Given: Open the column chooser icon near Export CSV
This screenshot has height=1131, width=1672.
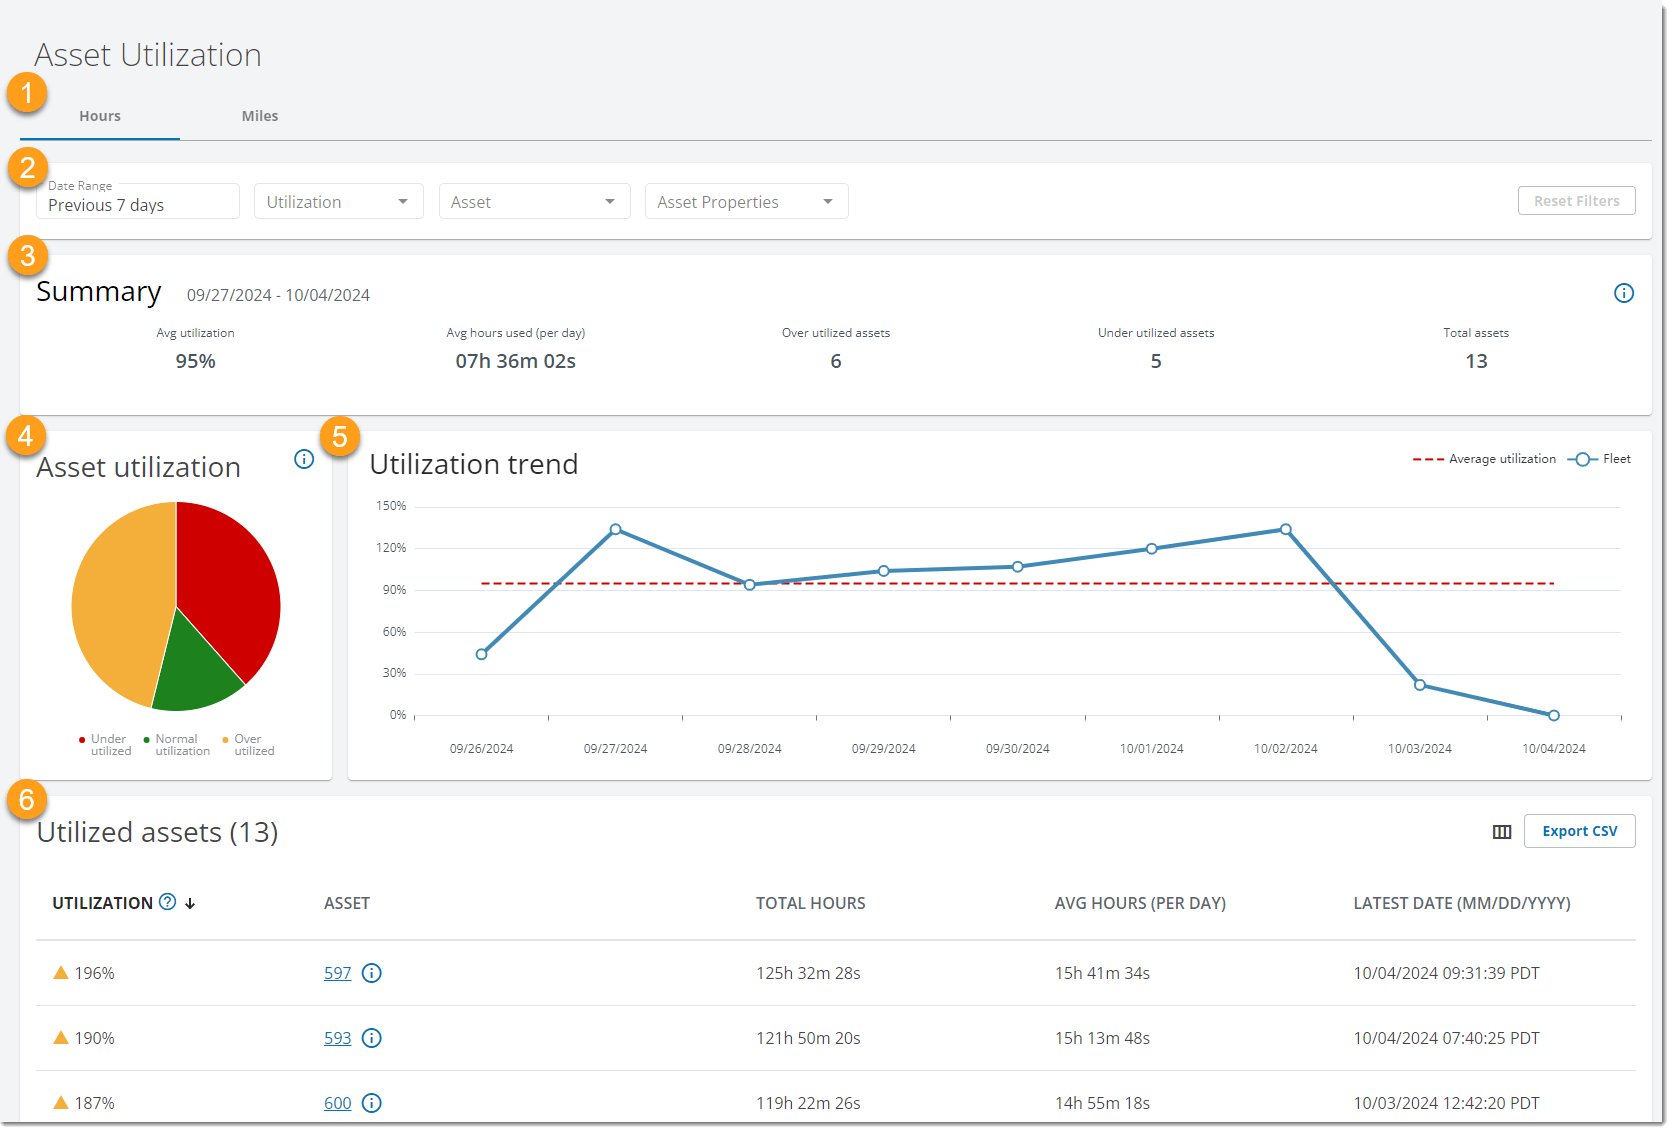Looking at the screenshot, I should 1502,832.
